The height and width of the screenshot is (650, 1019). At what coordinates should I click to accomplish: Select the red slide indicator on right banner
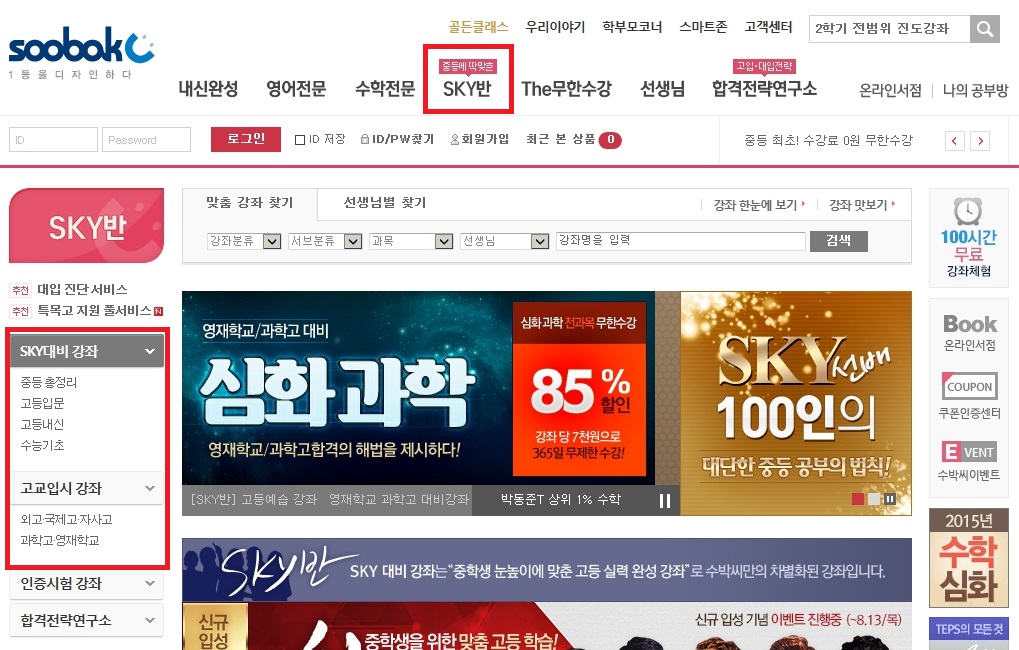point(857,499)
